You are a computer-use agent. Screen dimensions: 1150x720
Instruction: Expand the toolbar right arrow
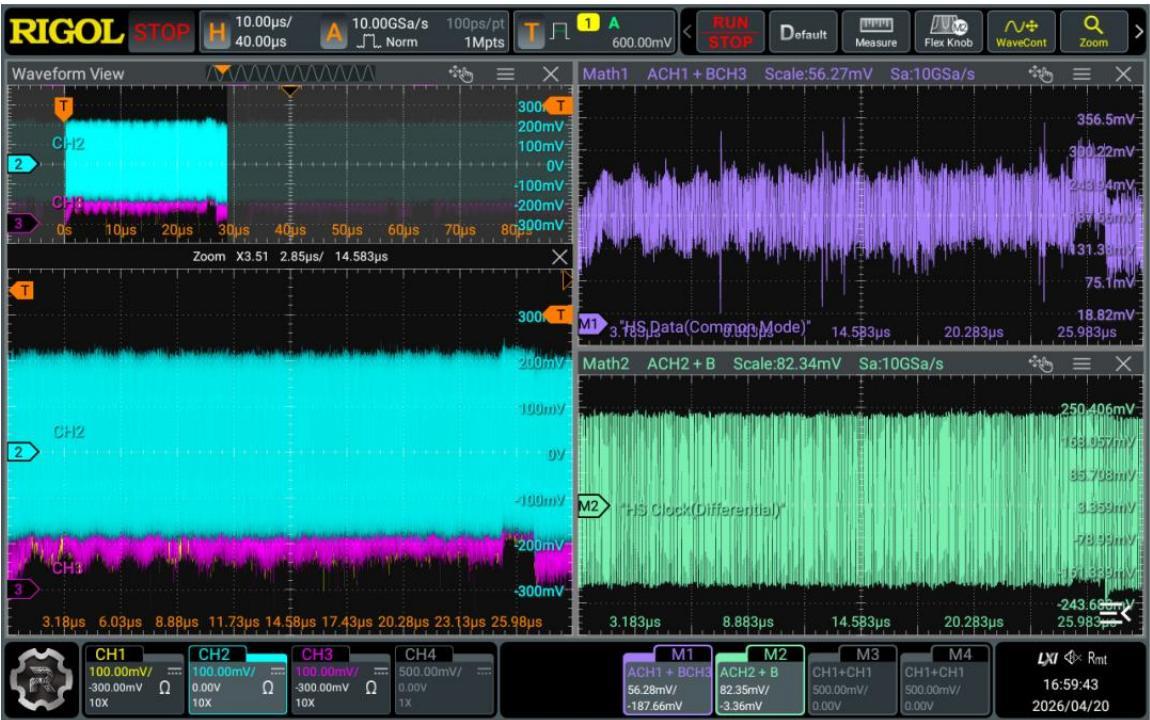click(1139, 32)
